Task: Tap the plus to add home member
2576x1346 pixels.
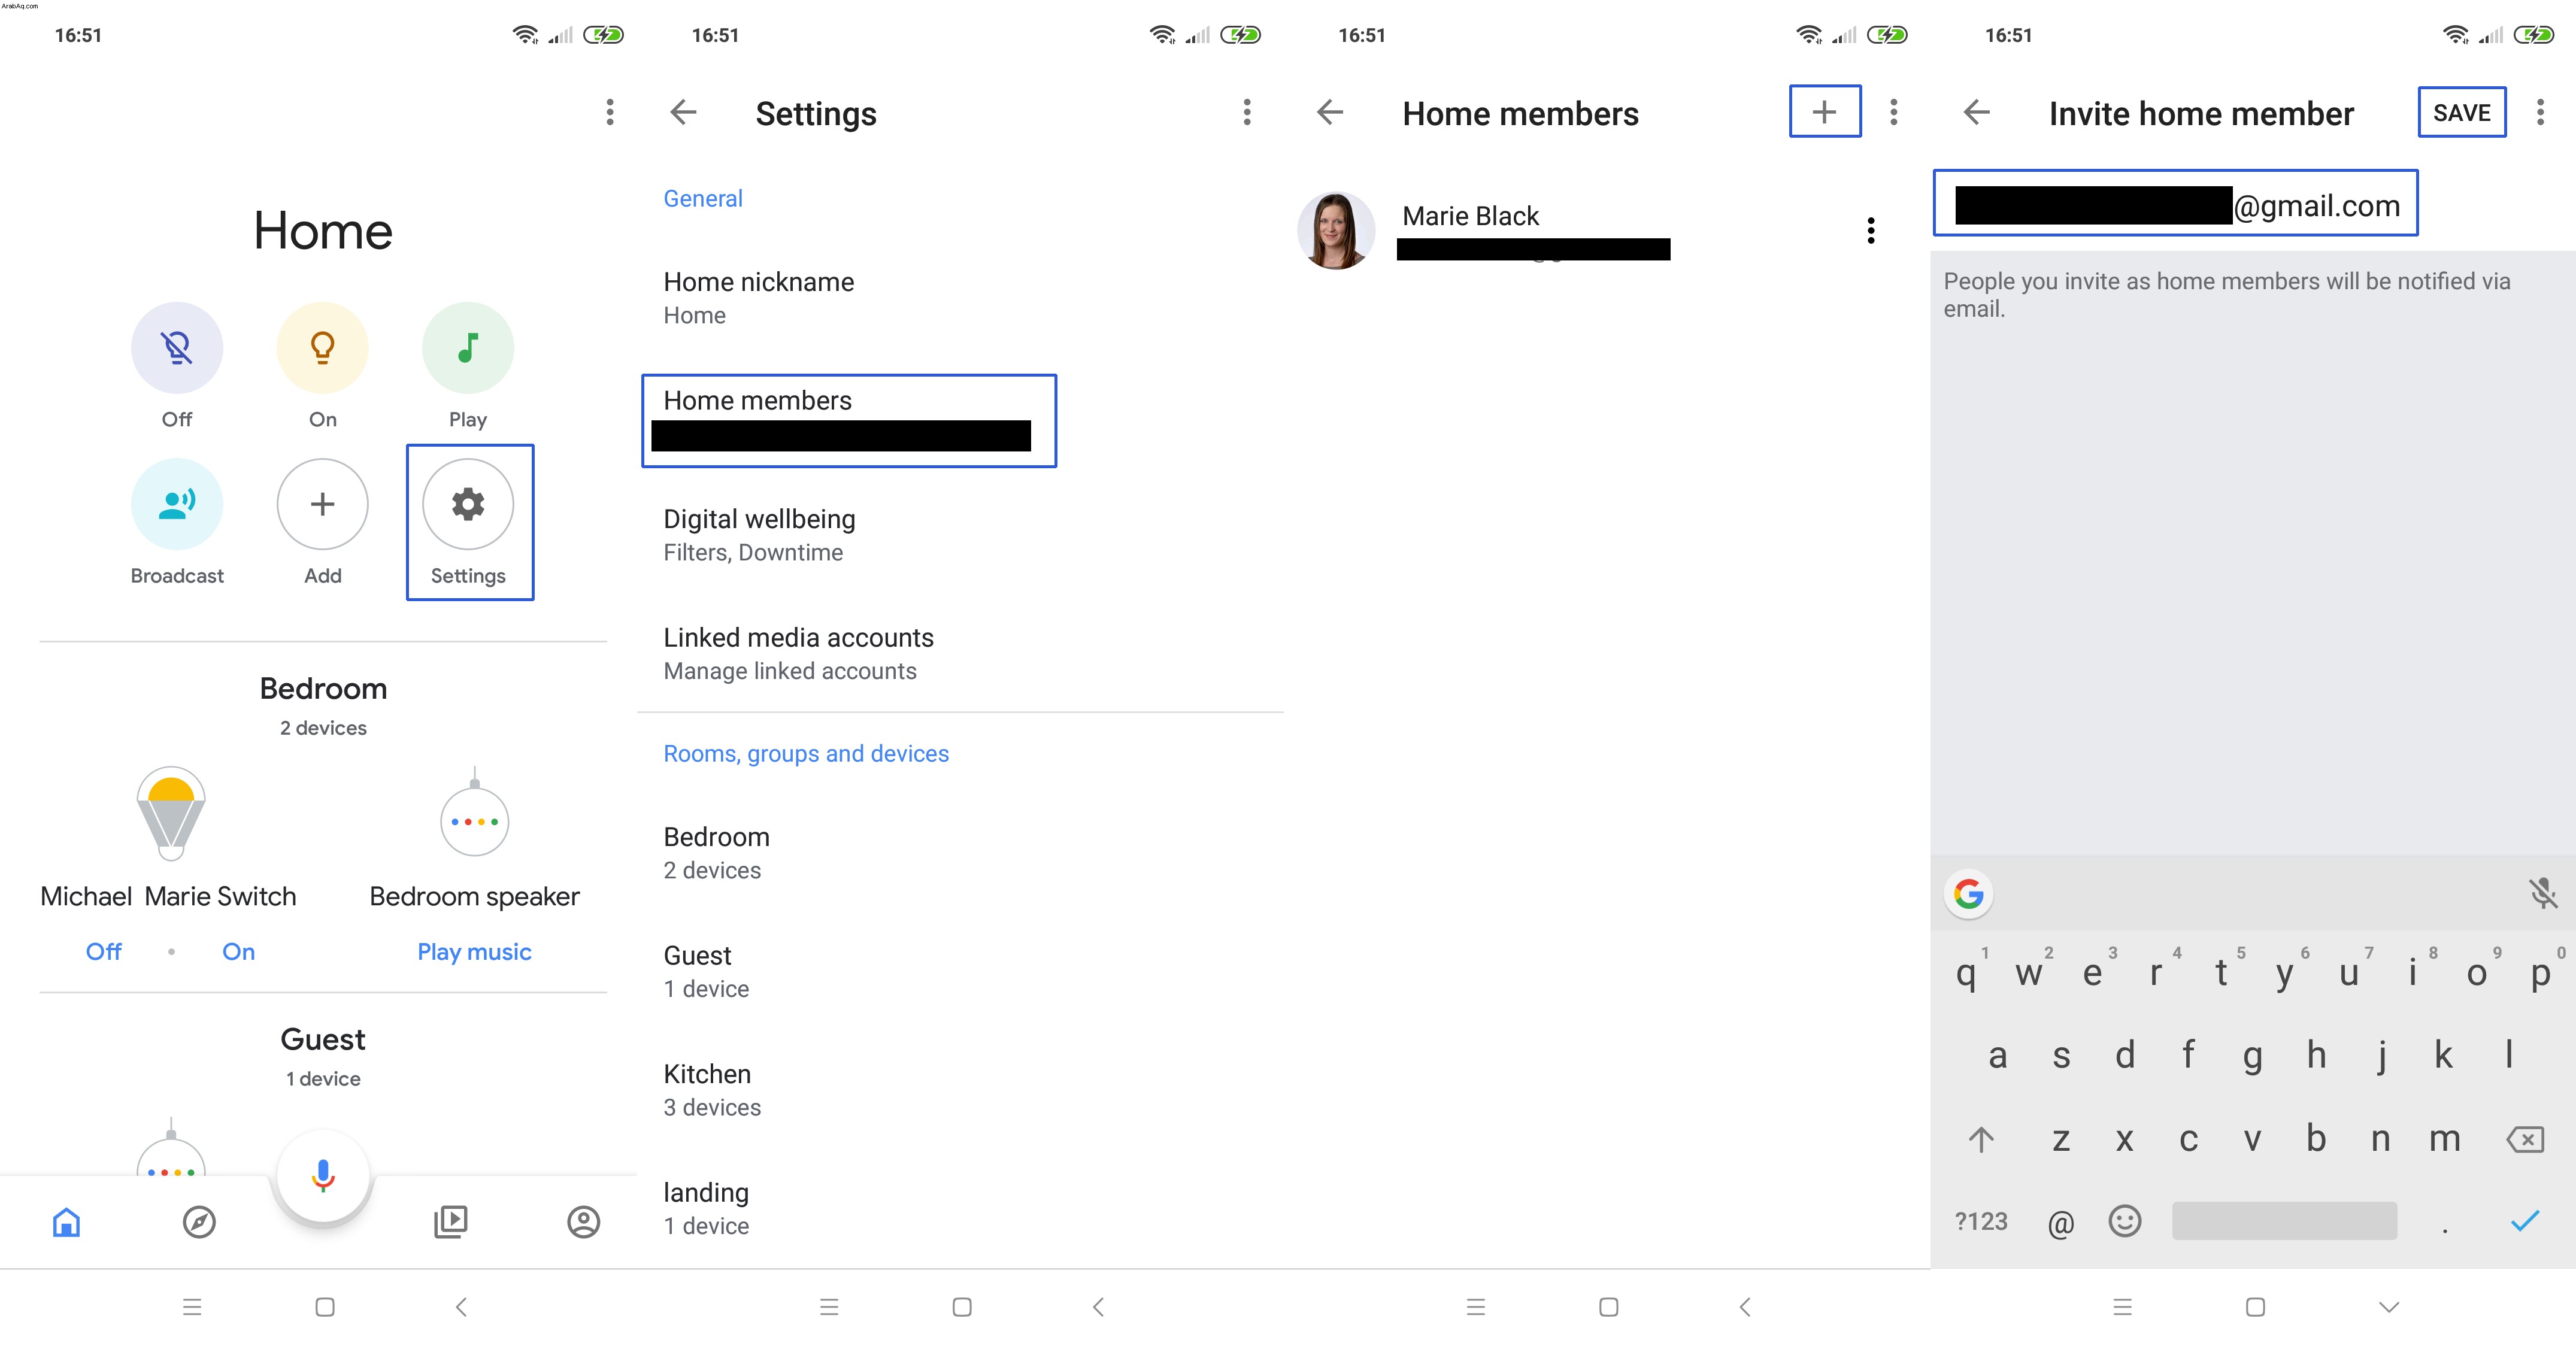Action: pyautogui.click(x=1824, y=111)
